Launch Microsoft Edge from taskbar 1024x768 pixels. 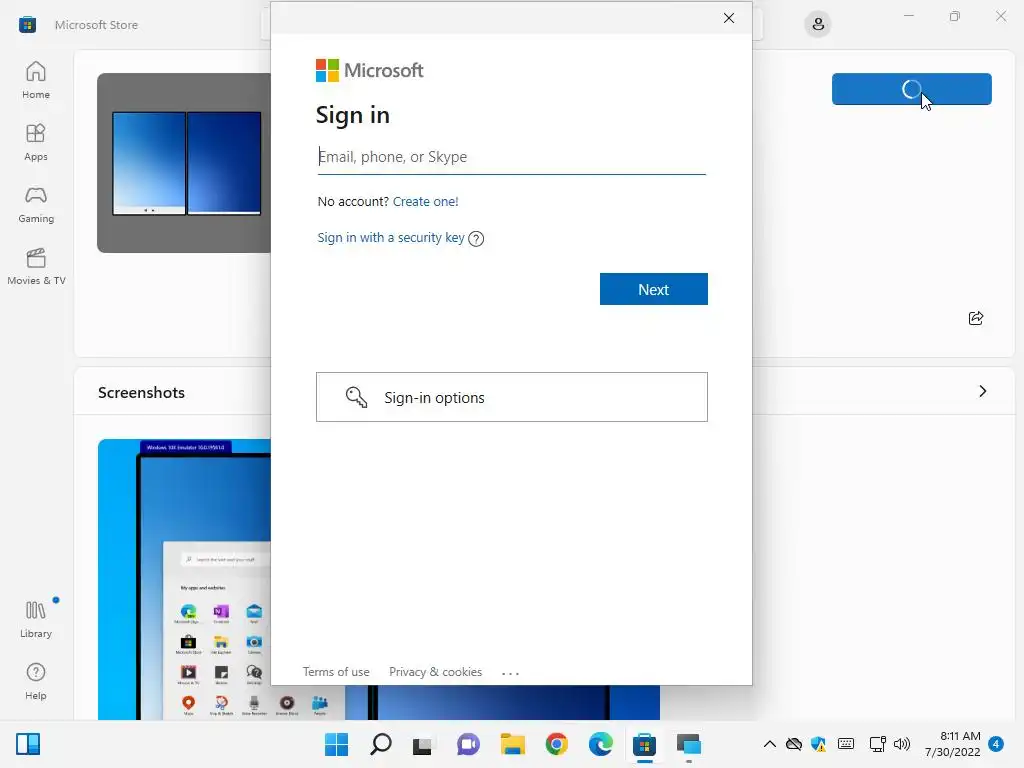click(x=600, y=744)
